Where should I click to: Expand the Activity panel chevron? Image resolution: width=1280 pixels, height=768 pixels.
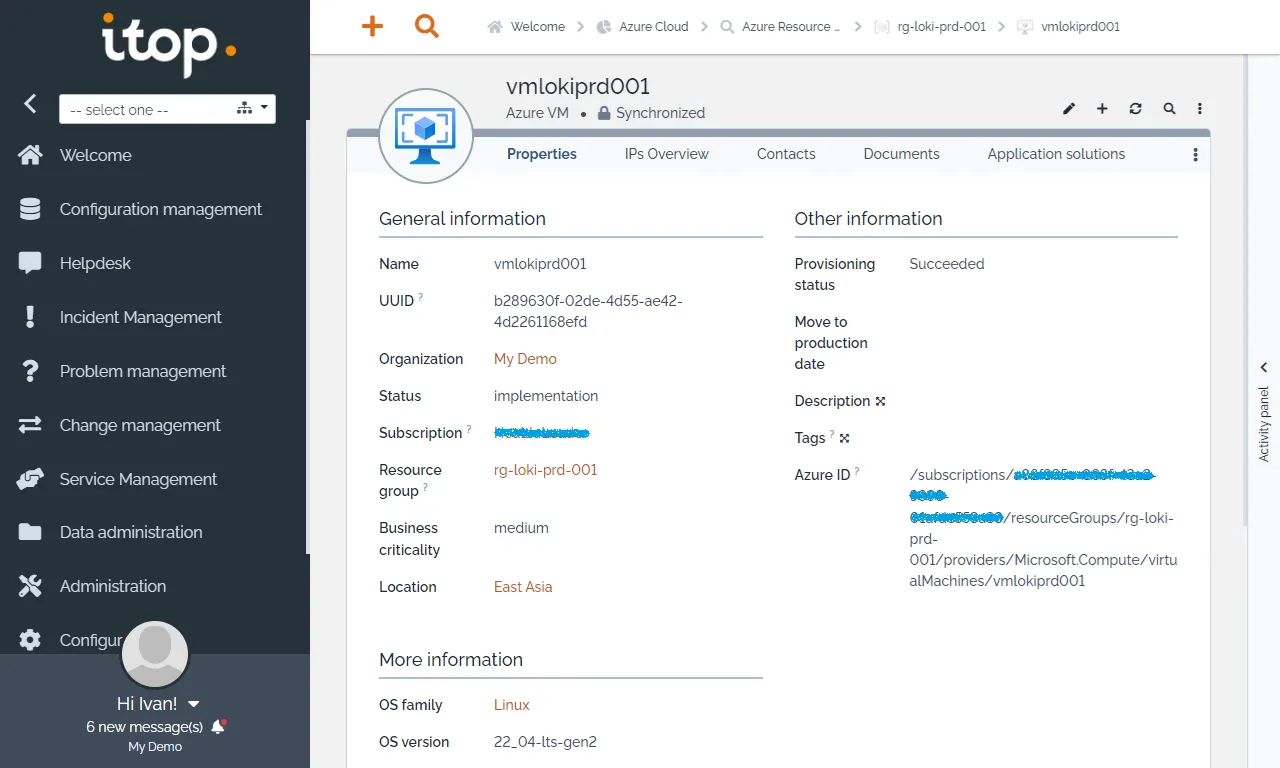1264,368
